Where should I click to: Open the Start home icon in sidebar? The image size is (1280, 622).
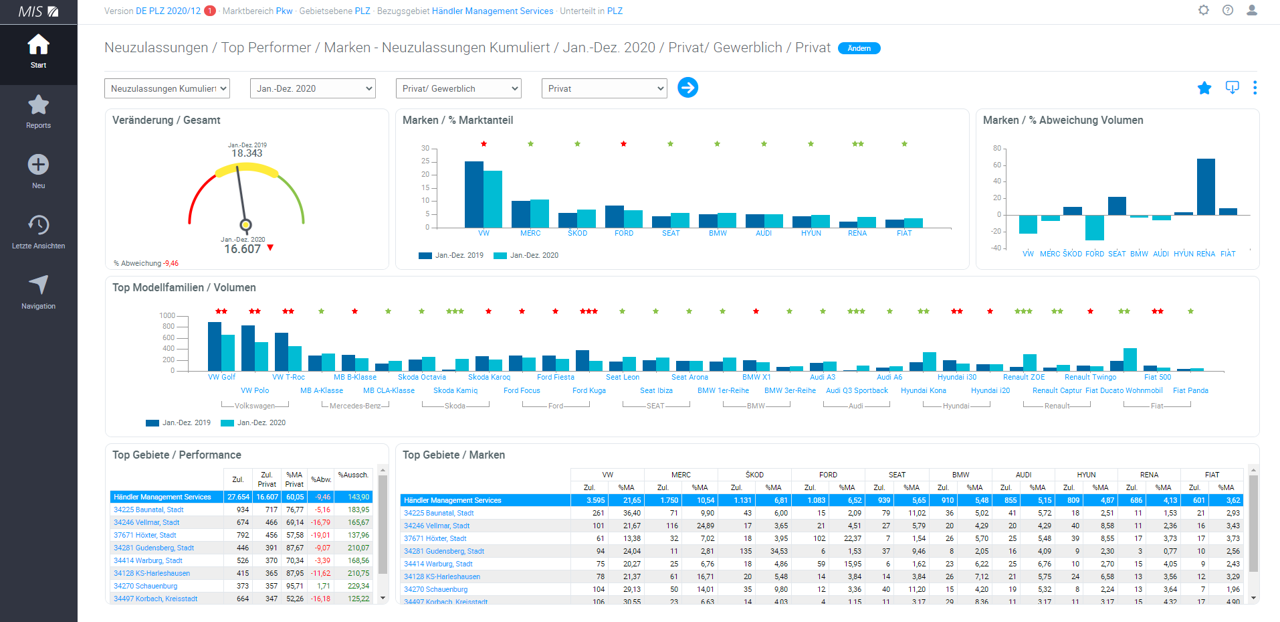(38, 46)
